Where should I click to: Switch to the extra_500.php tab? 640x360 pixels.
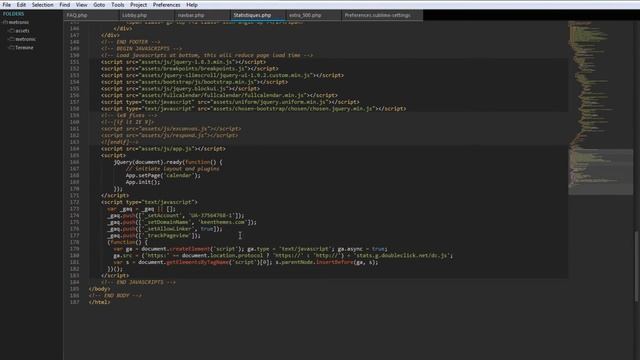(313, 15)
